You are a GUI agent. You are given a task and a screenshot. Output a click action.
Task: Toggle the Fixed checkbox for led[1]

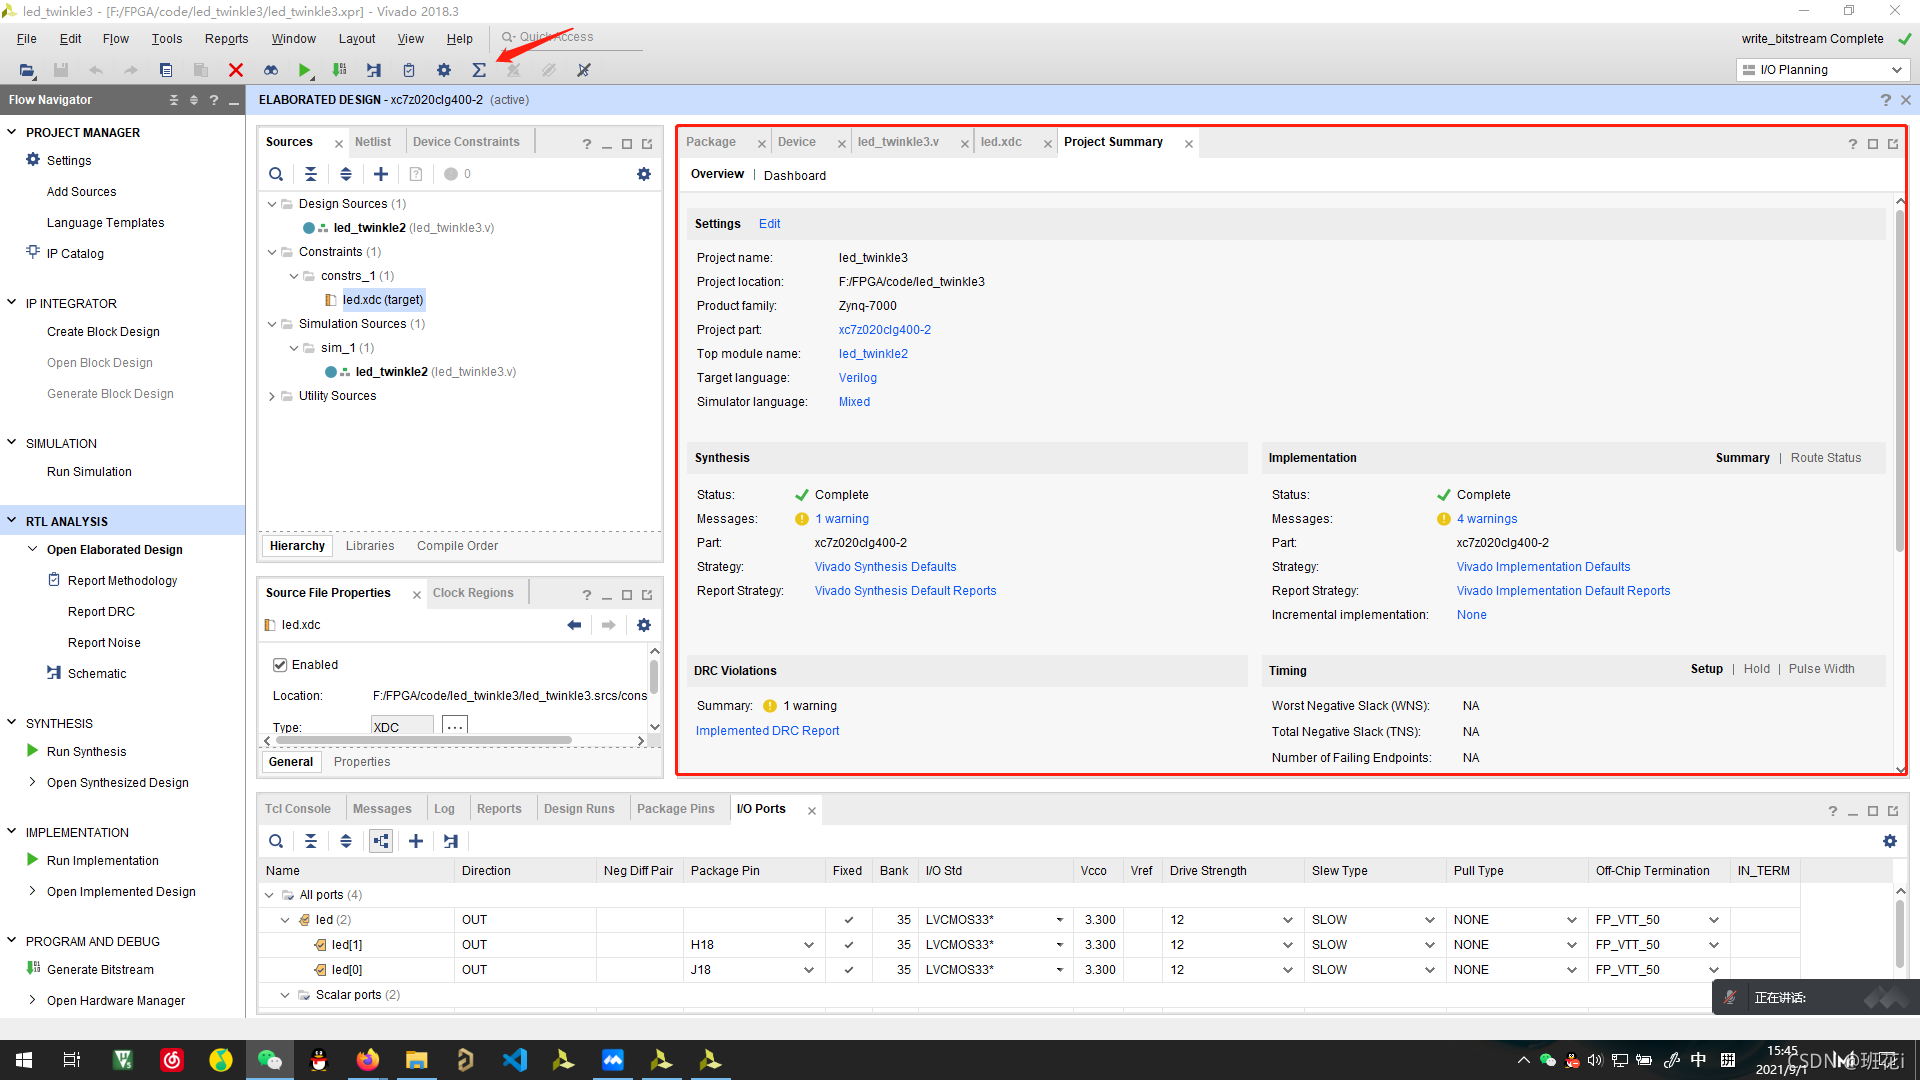(848, 944)
